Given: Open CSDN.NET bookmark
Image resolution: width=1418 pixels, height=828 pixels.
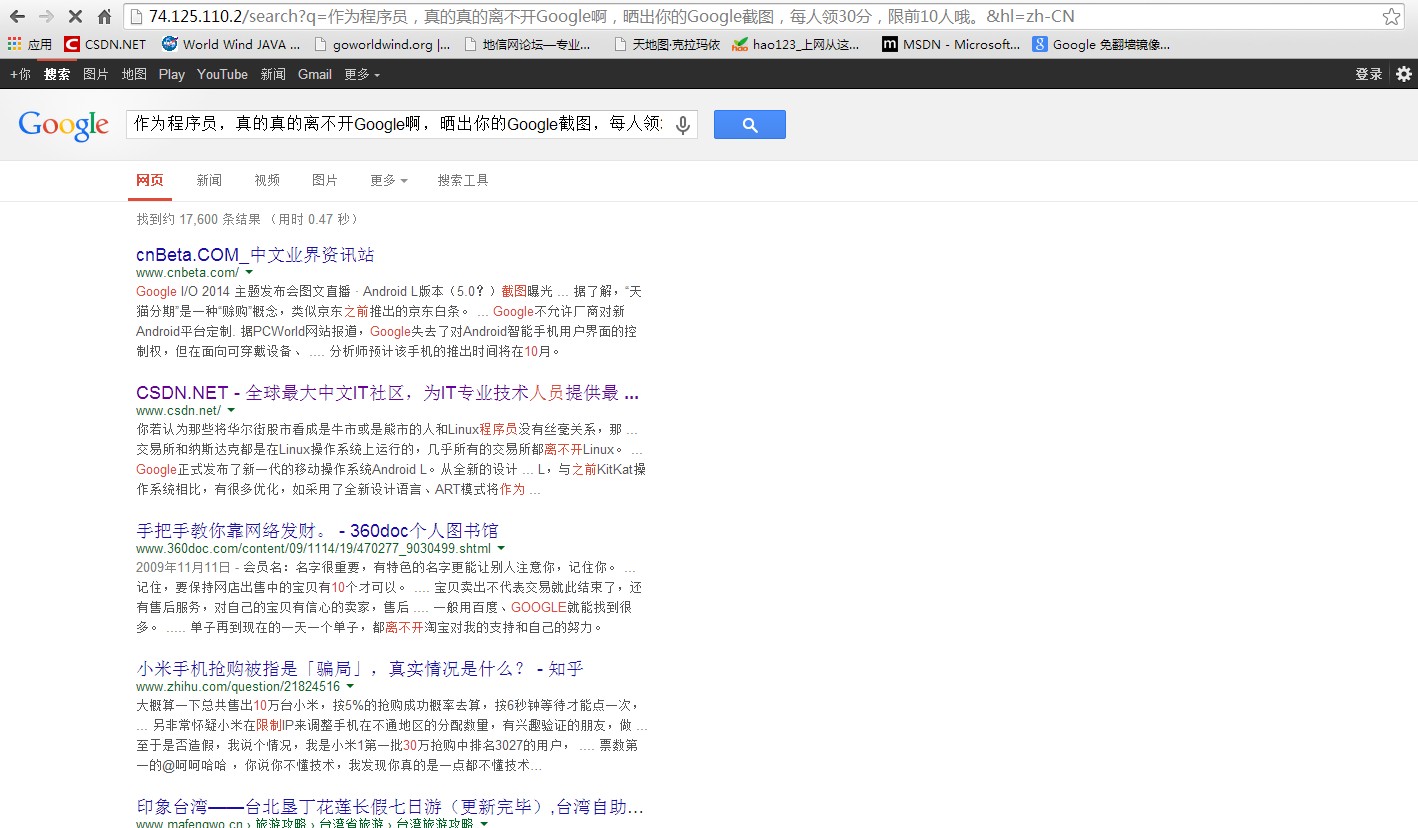Looking at the screenshot, I should click(105, 44).
